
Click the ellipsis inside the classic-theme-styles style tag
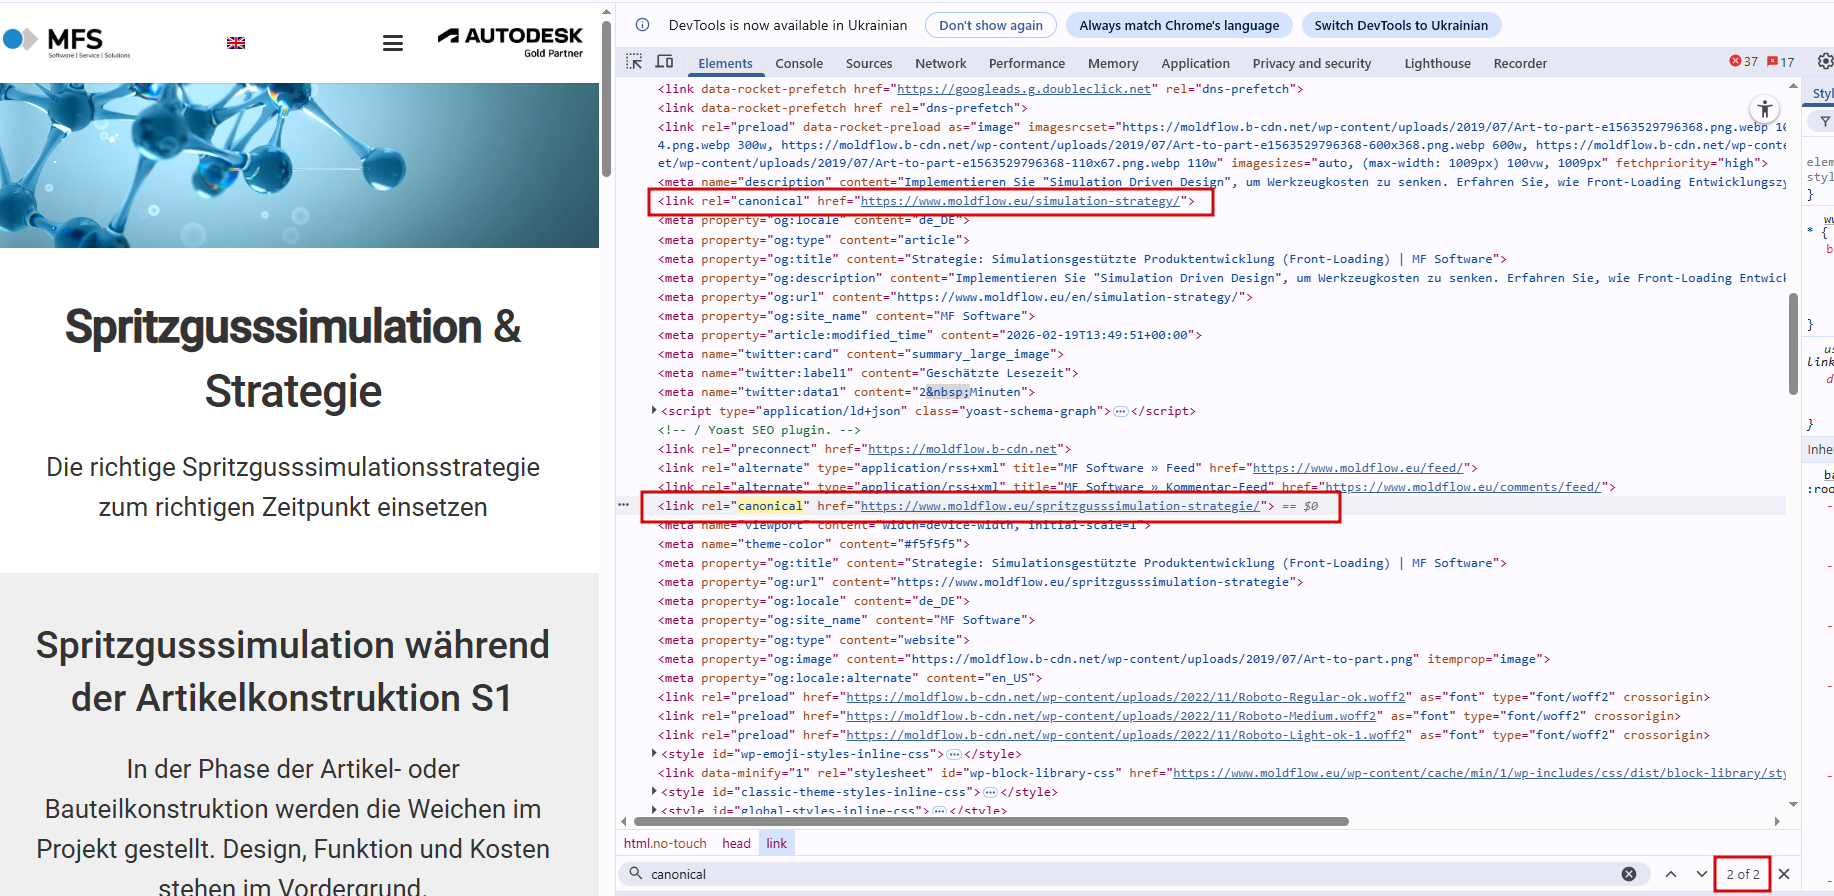point(990,792)
